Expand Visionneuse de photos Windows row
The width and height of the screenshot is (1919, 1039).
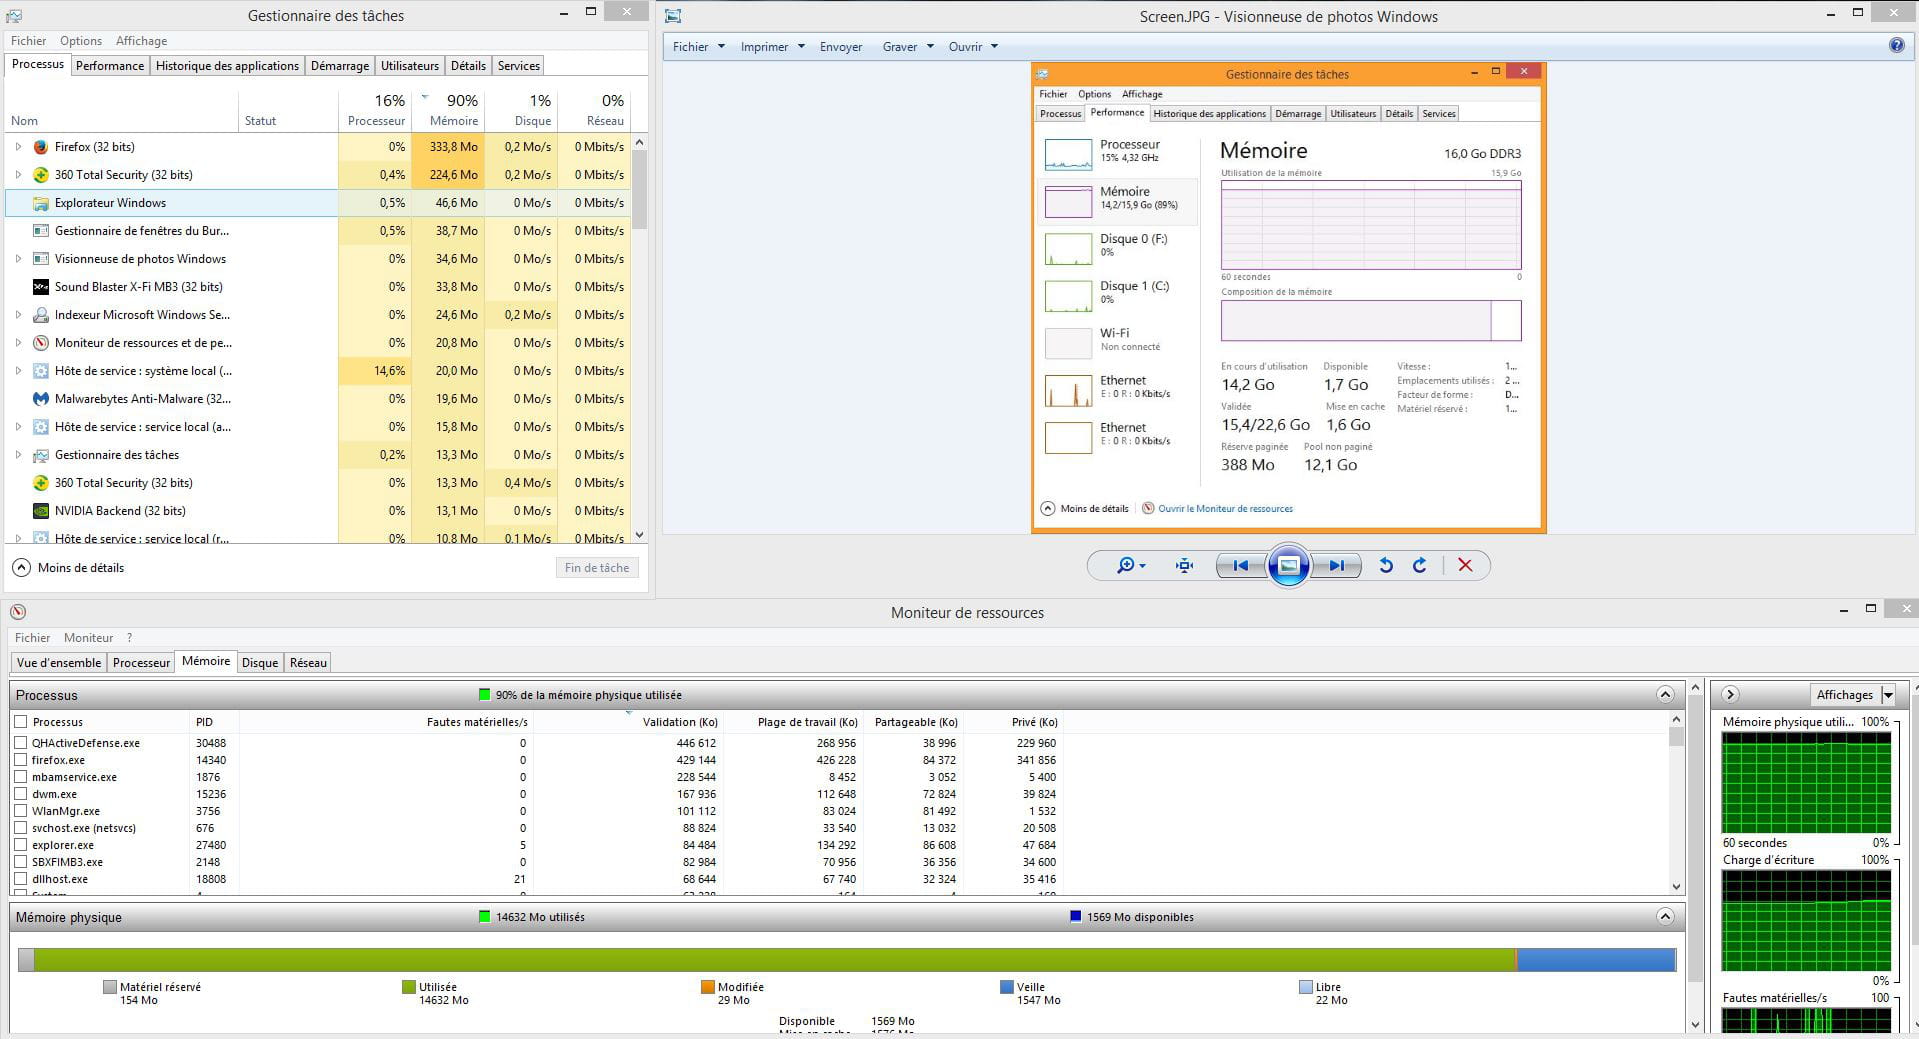(18, 259)
